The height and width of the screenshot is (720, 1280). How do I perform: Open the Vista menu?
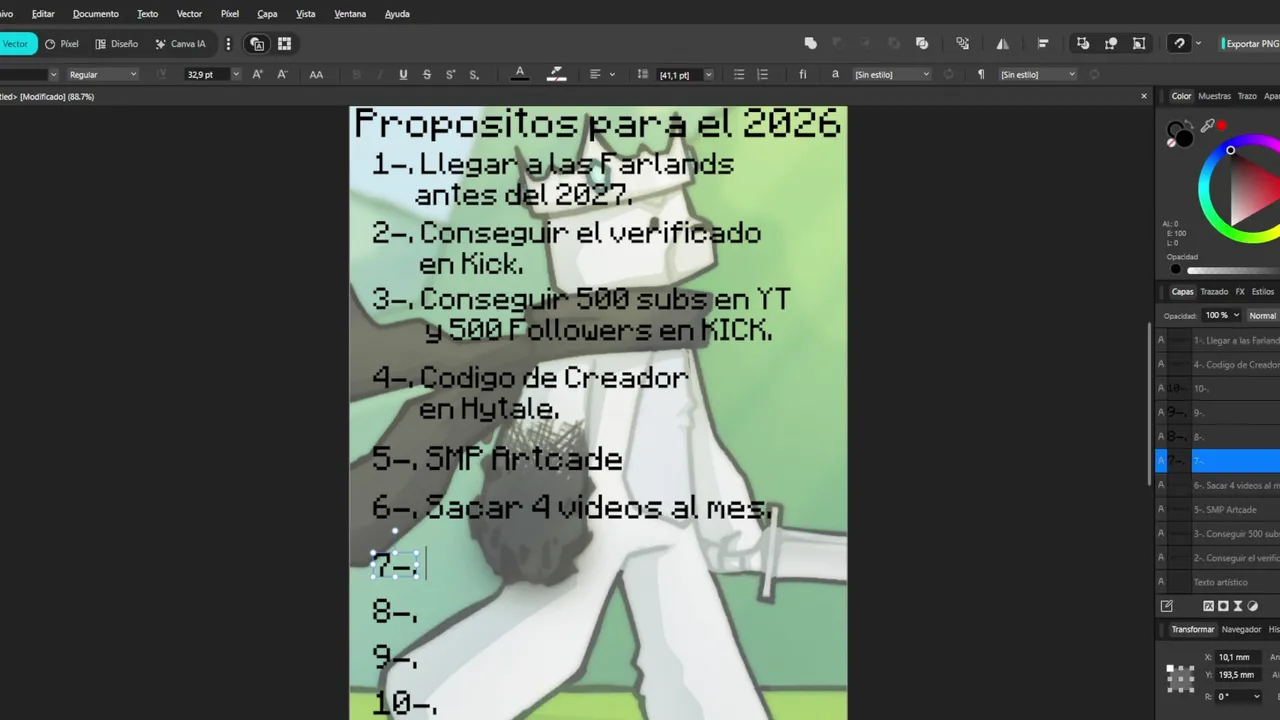click(306, 14)
